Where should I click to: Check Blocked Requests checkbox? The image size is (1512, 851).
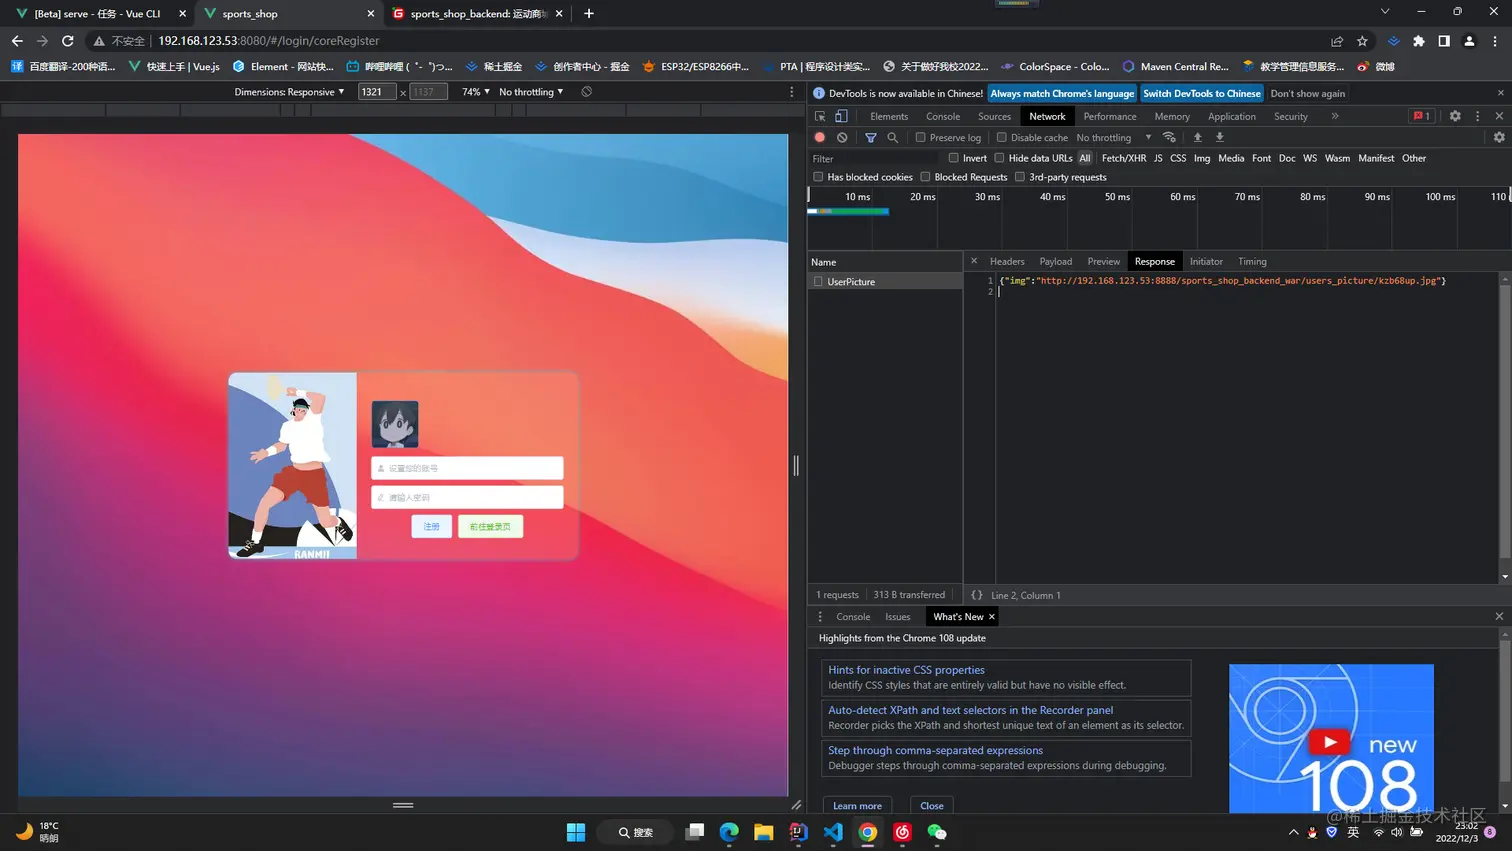click(x=925, y=177)
